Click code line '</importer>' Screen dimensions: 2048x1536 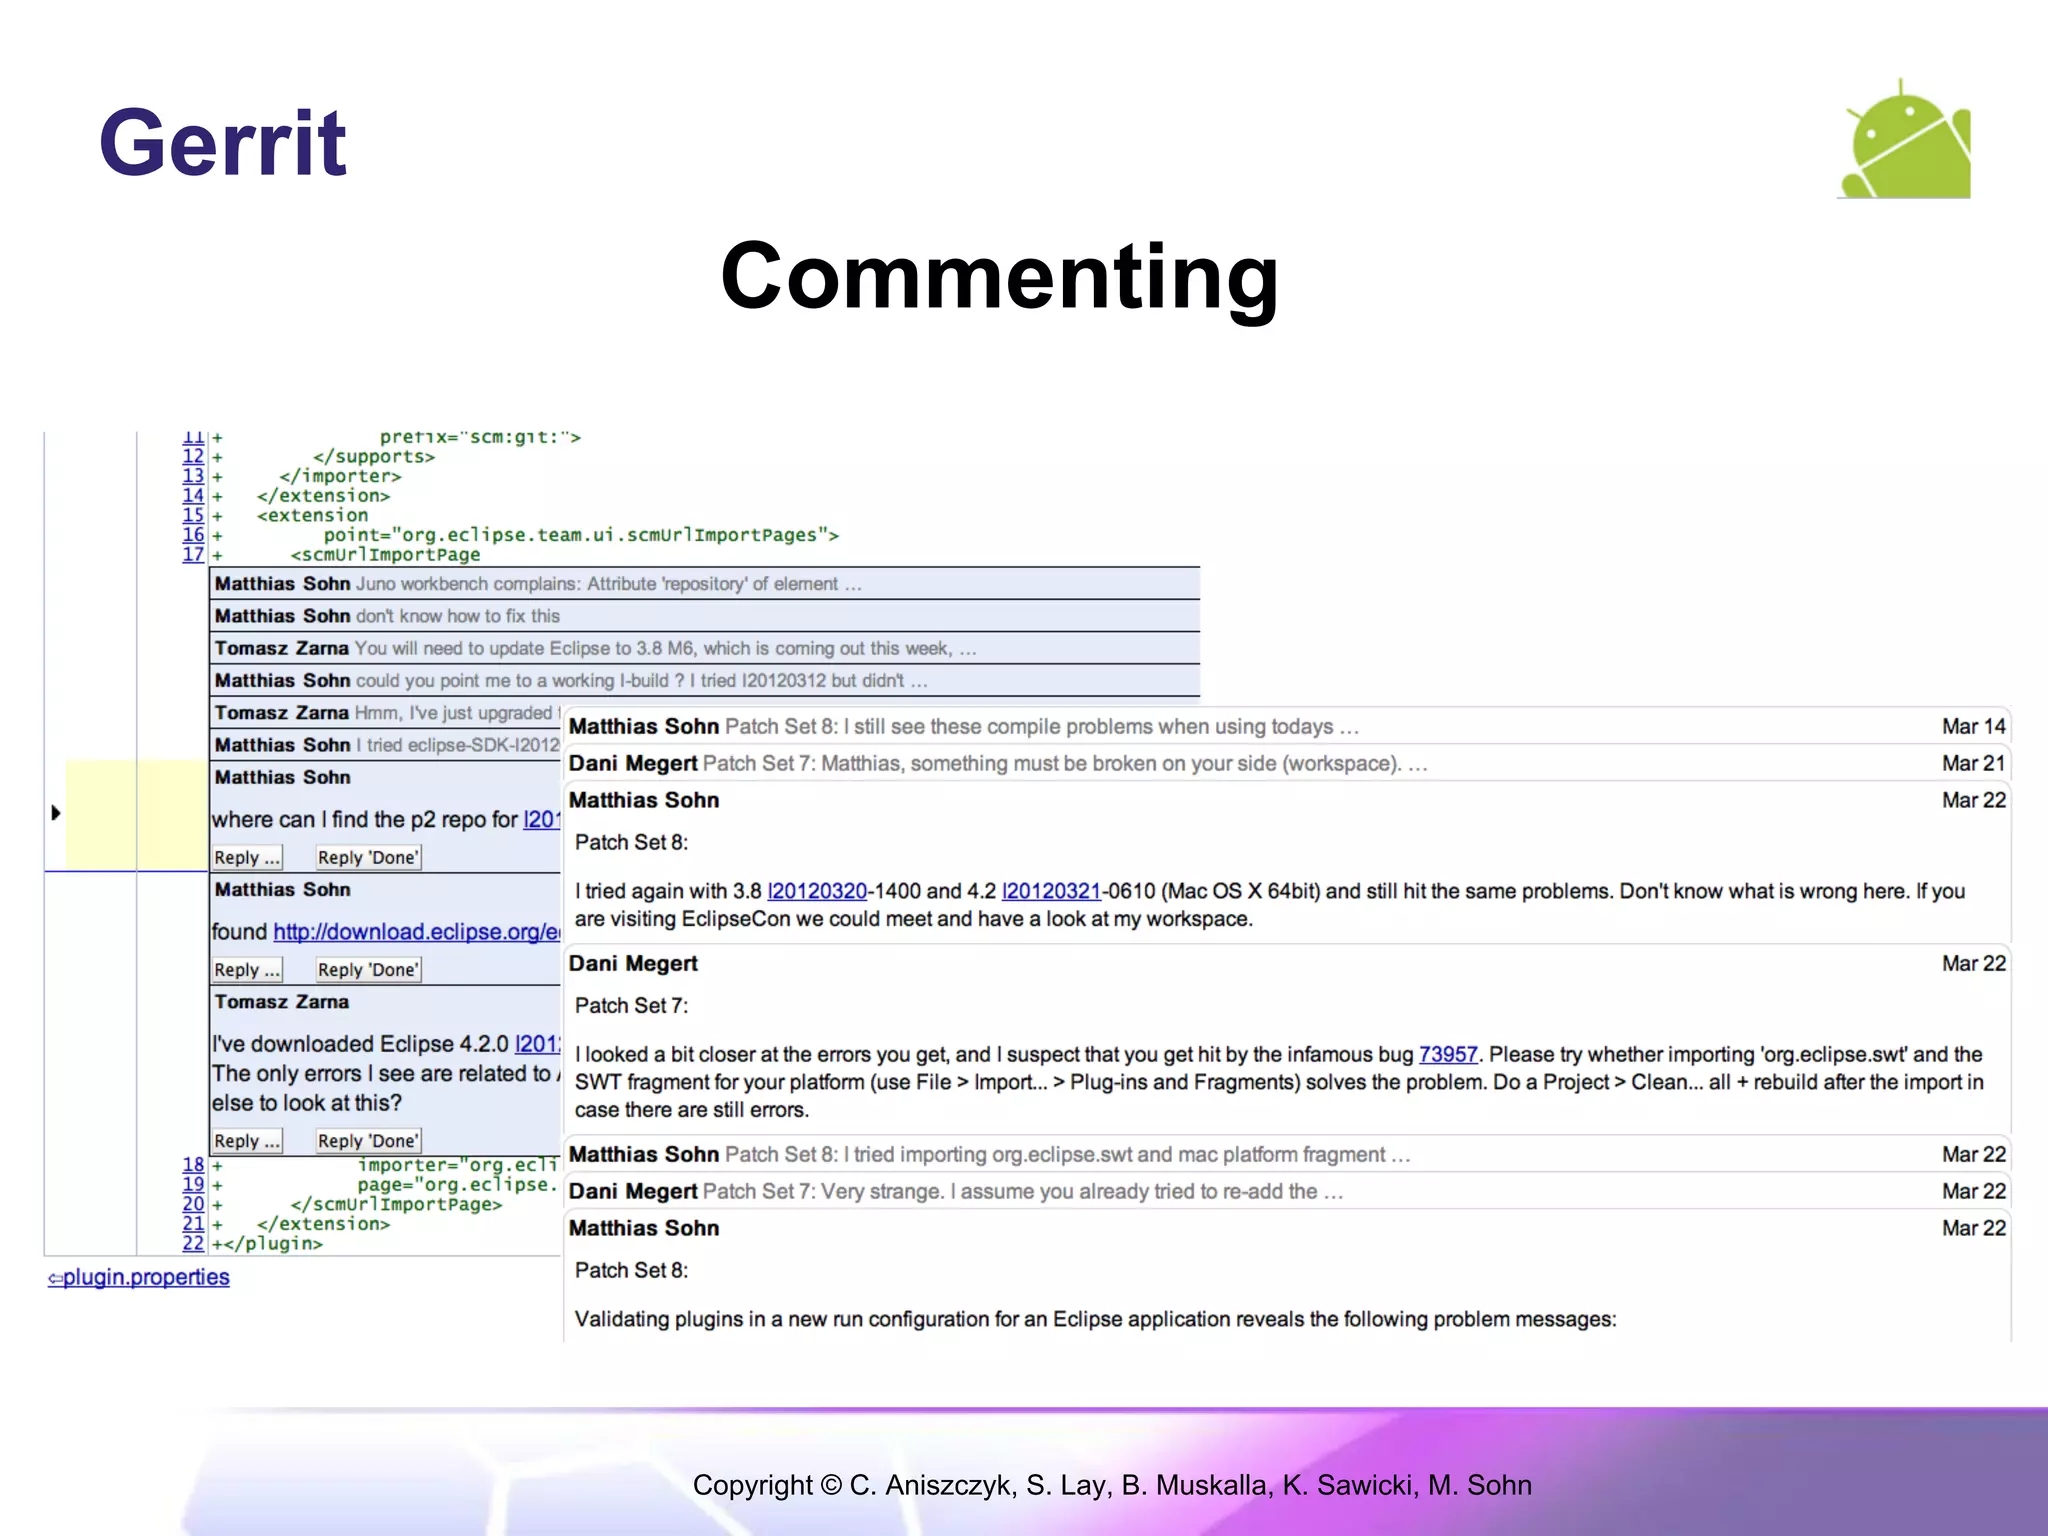pos(340,477)
